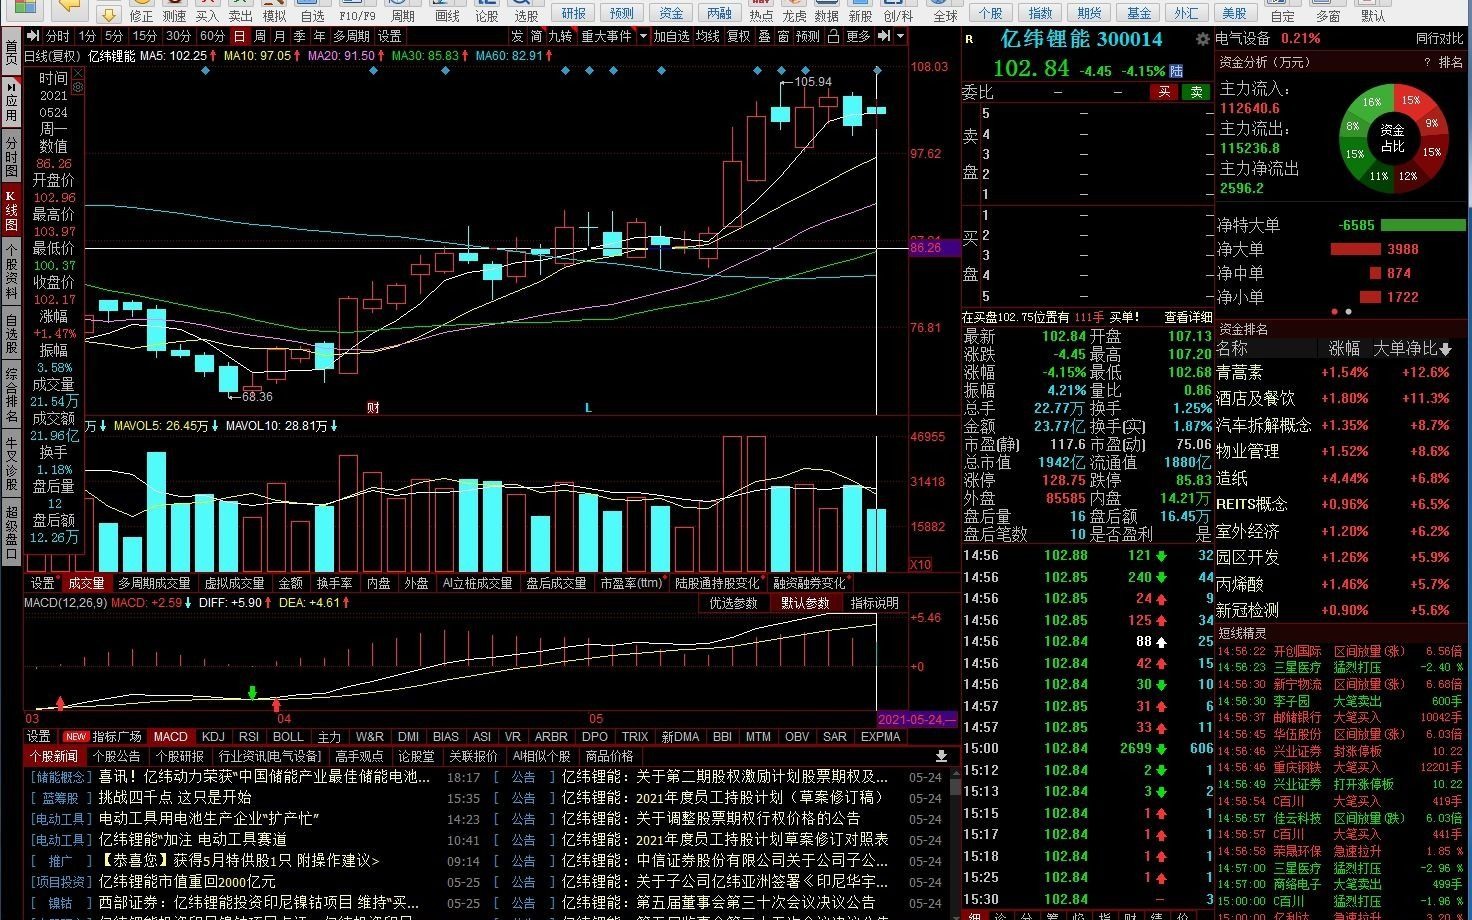
Task: Open the 个股公告 announcements tab
Action: 116,756
